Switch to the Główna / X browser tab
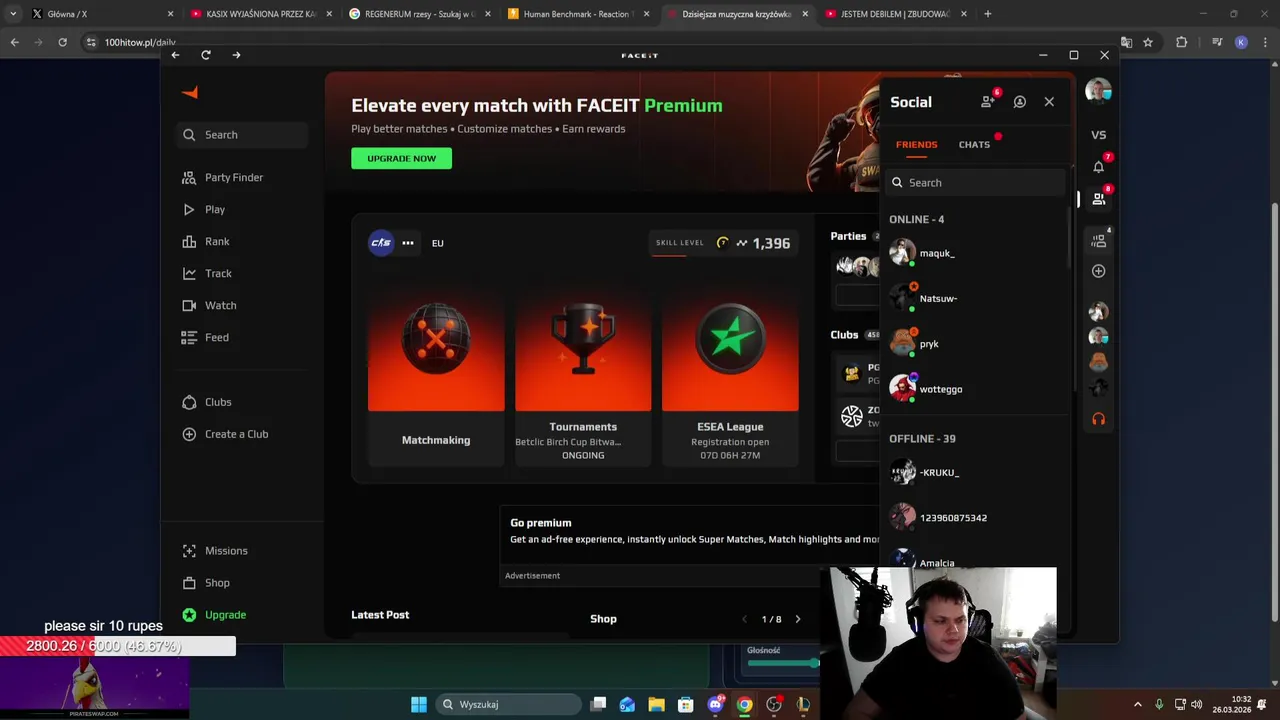 tap(102, 14)
